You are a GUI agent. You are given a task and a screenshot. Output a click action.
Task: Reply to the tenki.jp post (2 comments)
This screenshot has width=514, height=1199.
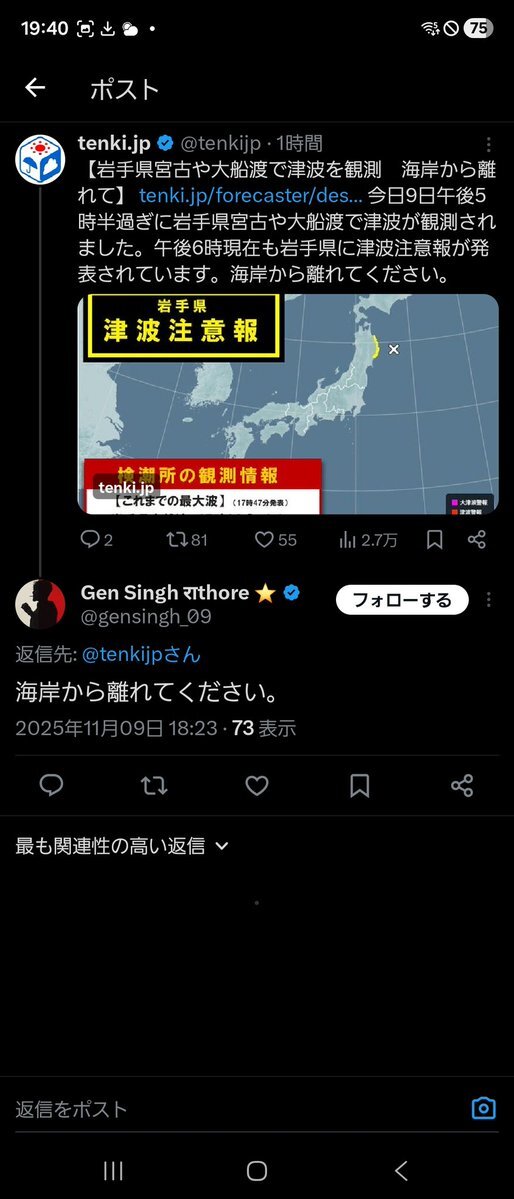96,541
